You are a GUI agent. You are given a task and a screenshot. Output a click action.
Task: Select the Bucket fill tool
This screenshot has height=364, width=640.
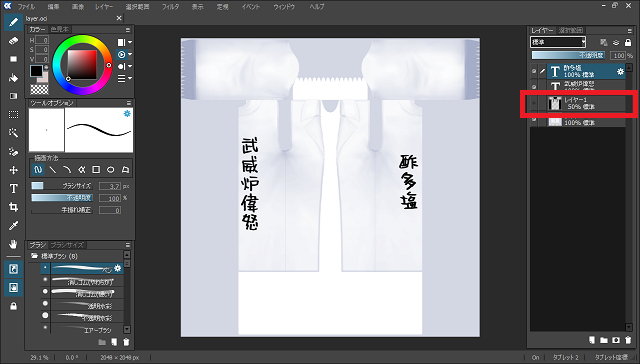pos(13,78)
